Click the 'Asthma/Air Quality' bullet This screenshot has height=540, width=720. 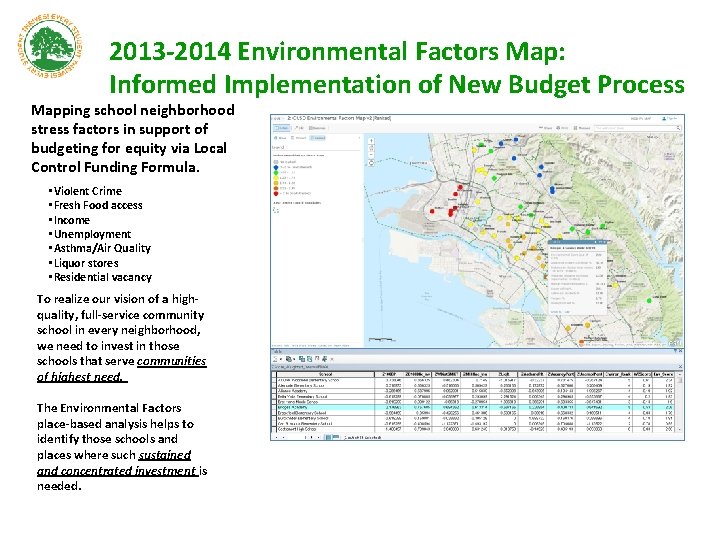point(100,248)
